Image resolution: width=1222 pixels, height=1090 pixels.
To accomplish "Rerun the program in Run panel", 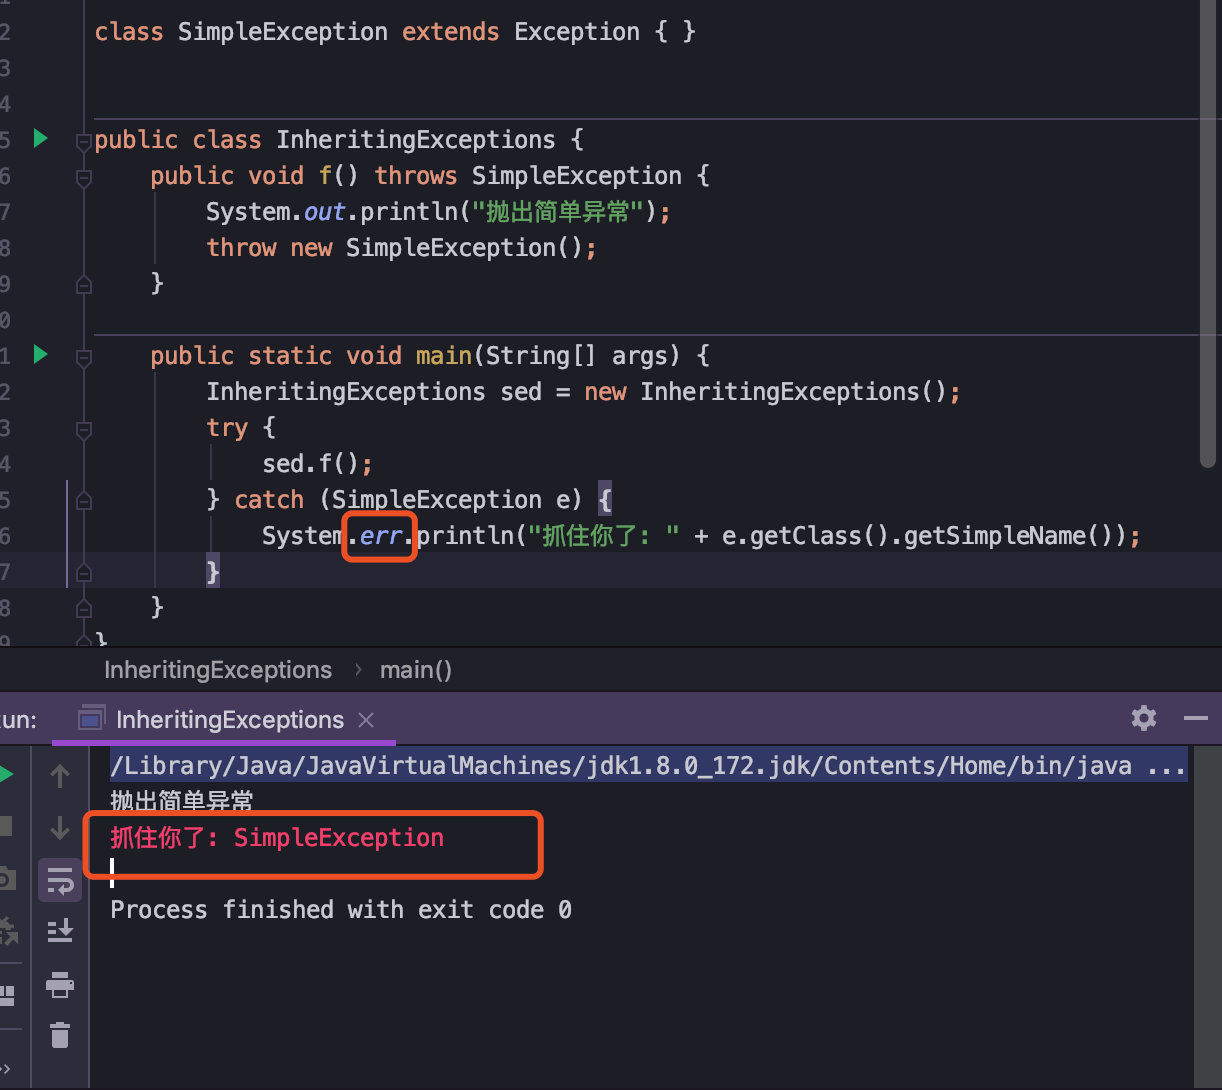I will pyautogui.click(x=6, y=775).
